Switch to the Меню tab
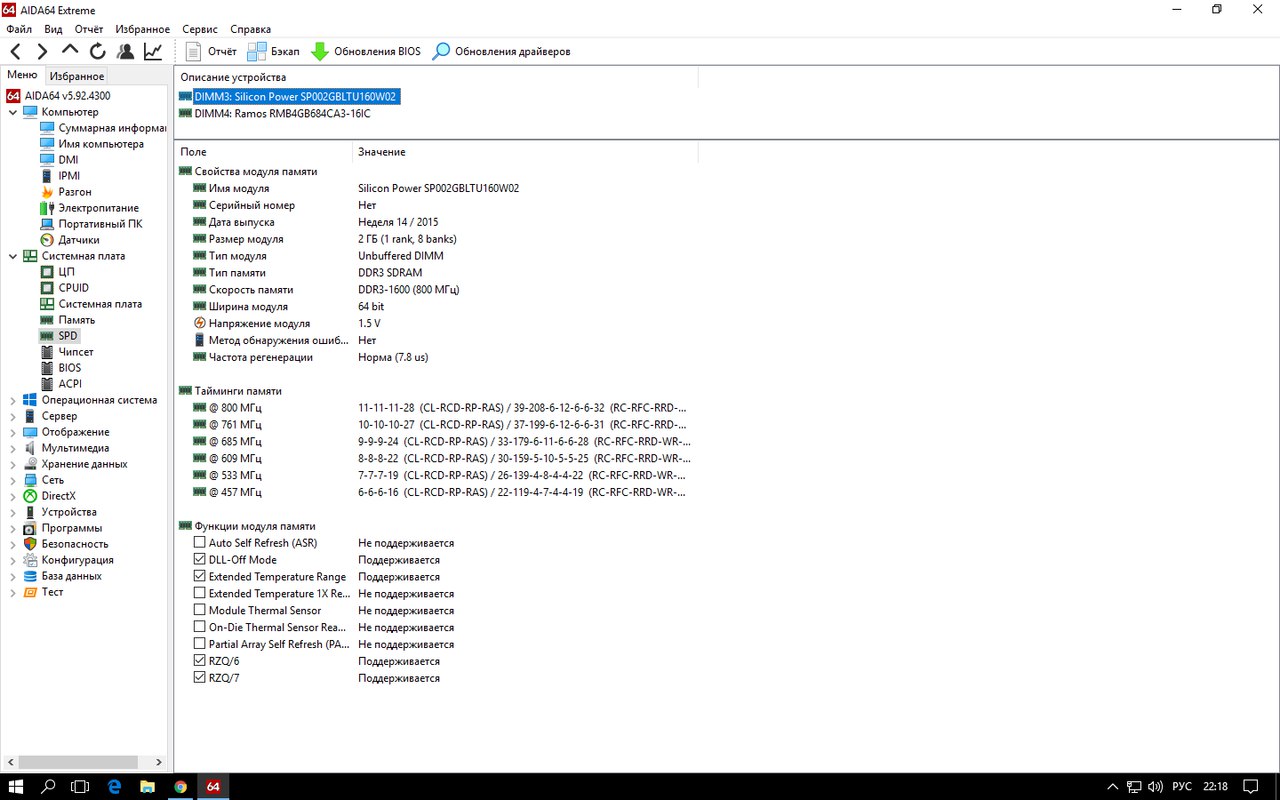The height and width of the screenshot is (800, 1280). tap(22, 75)
